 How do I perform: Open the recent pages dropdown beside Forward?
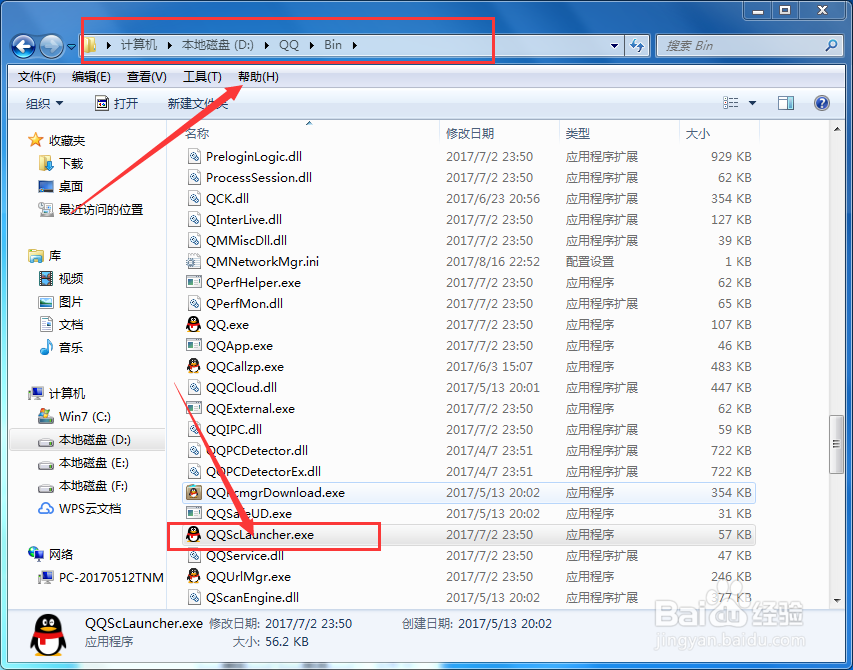coord(71,47)
